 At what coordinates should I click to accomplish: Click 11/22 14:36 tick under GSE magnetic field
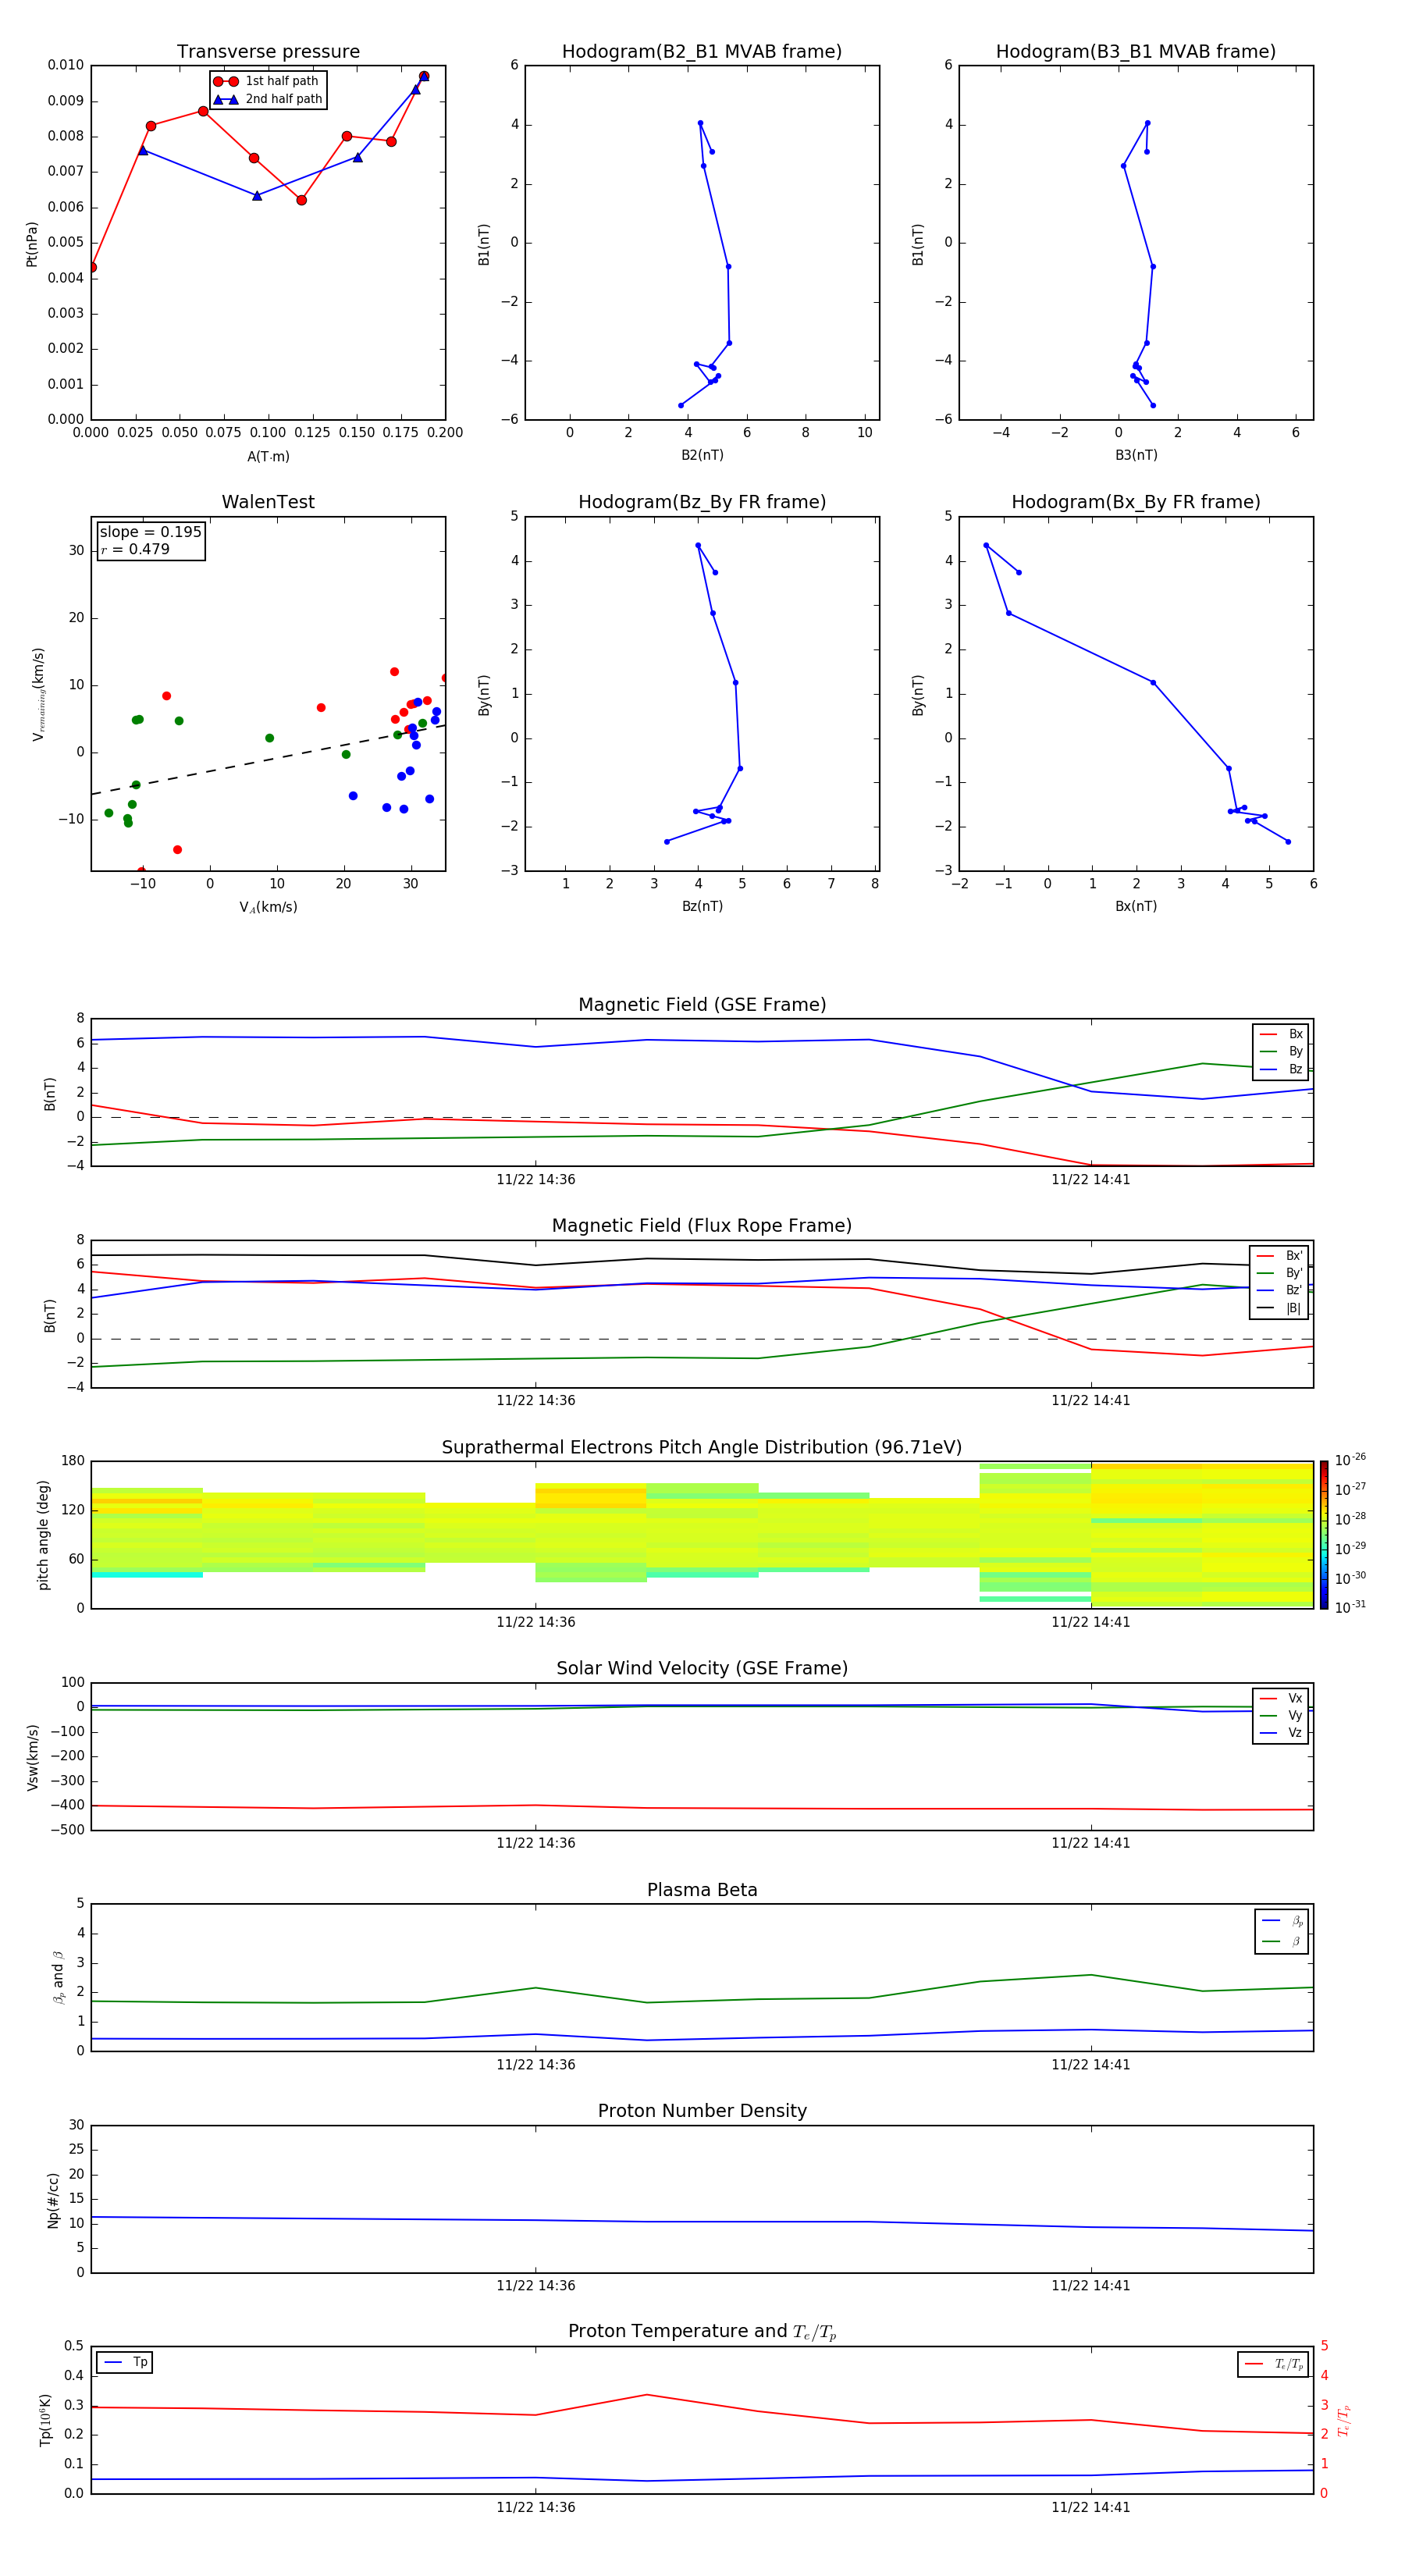click(536, 1180)
